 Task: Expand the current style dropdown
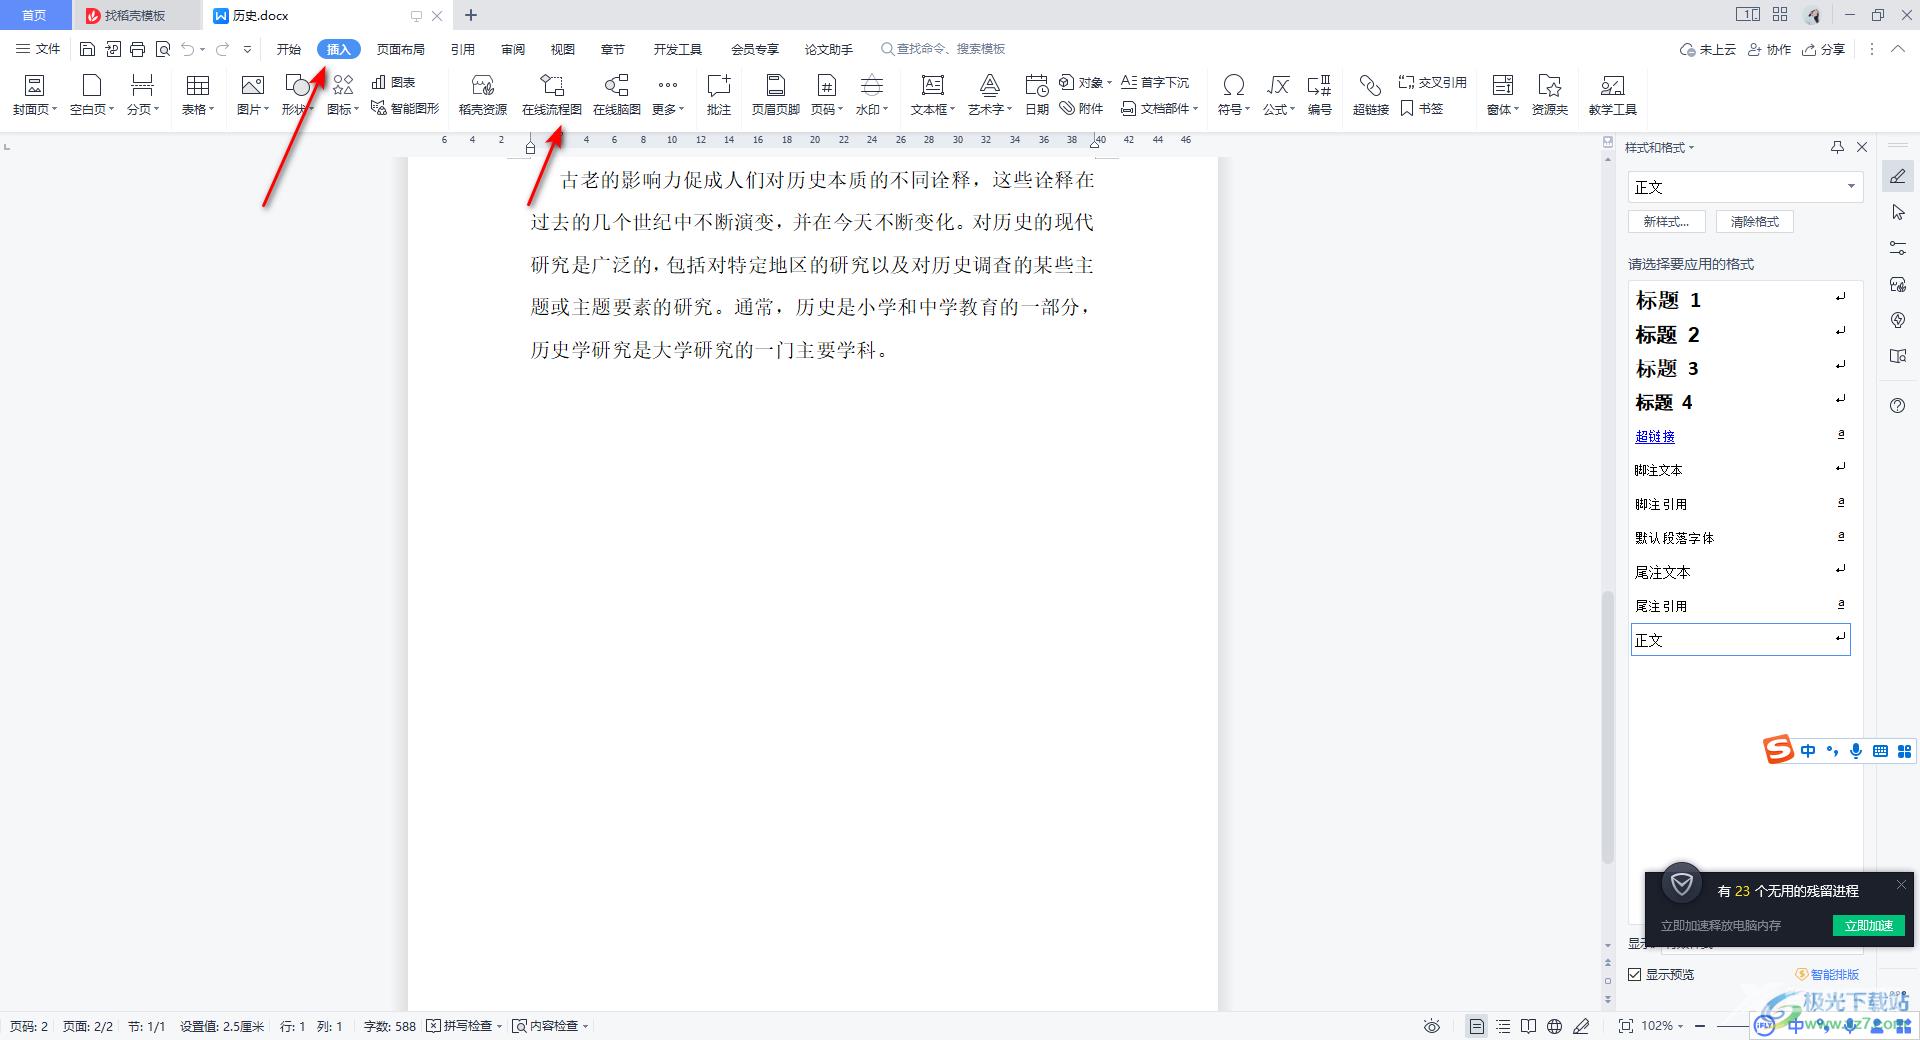click(x=1851, y=187)
